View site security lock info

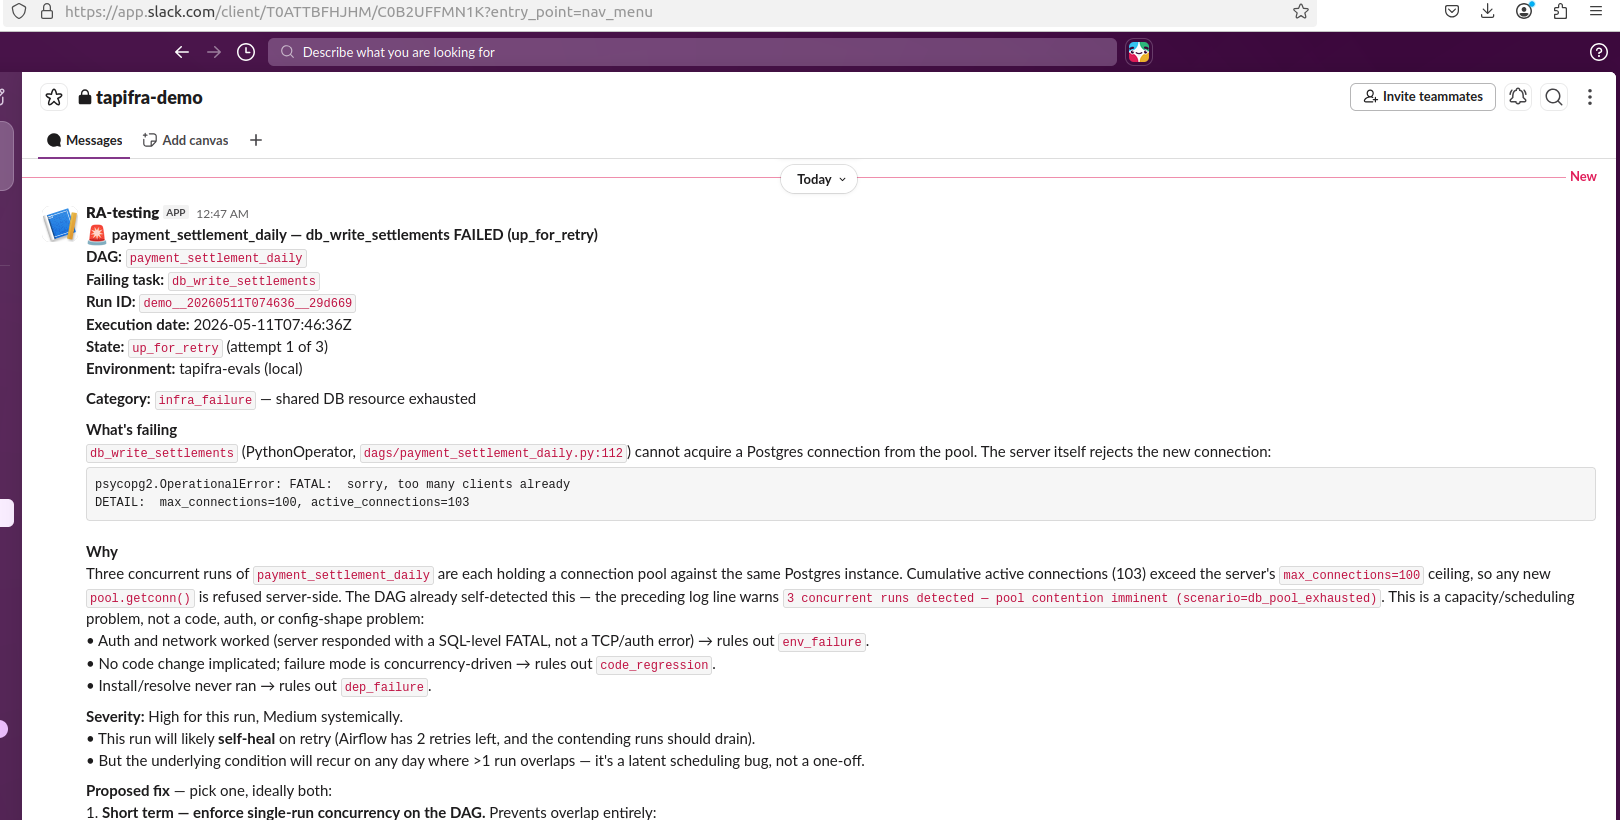pos(47,12)
